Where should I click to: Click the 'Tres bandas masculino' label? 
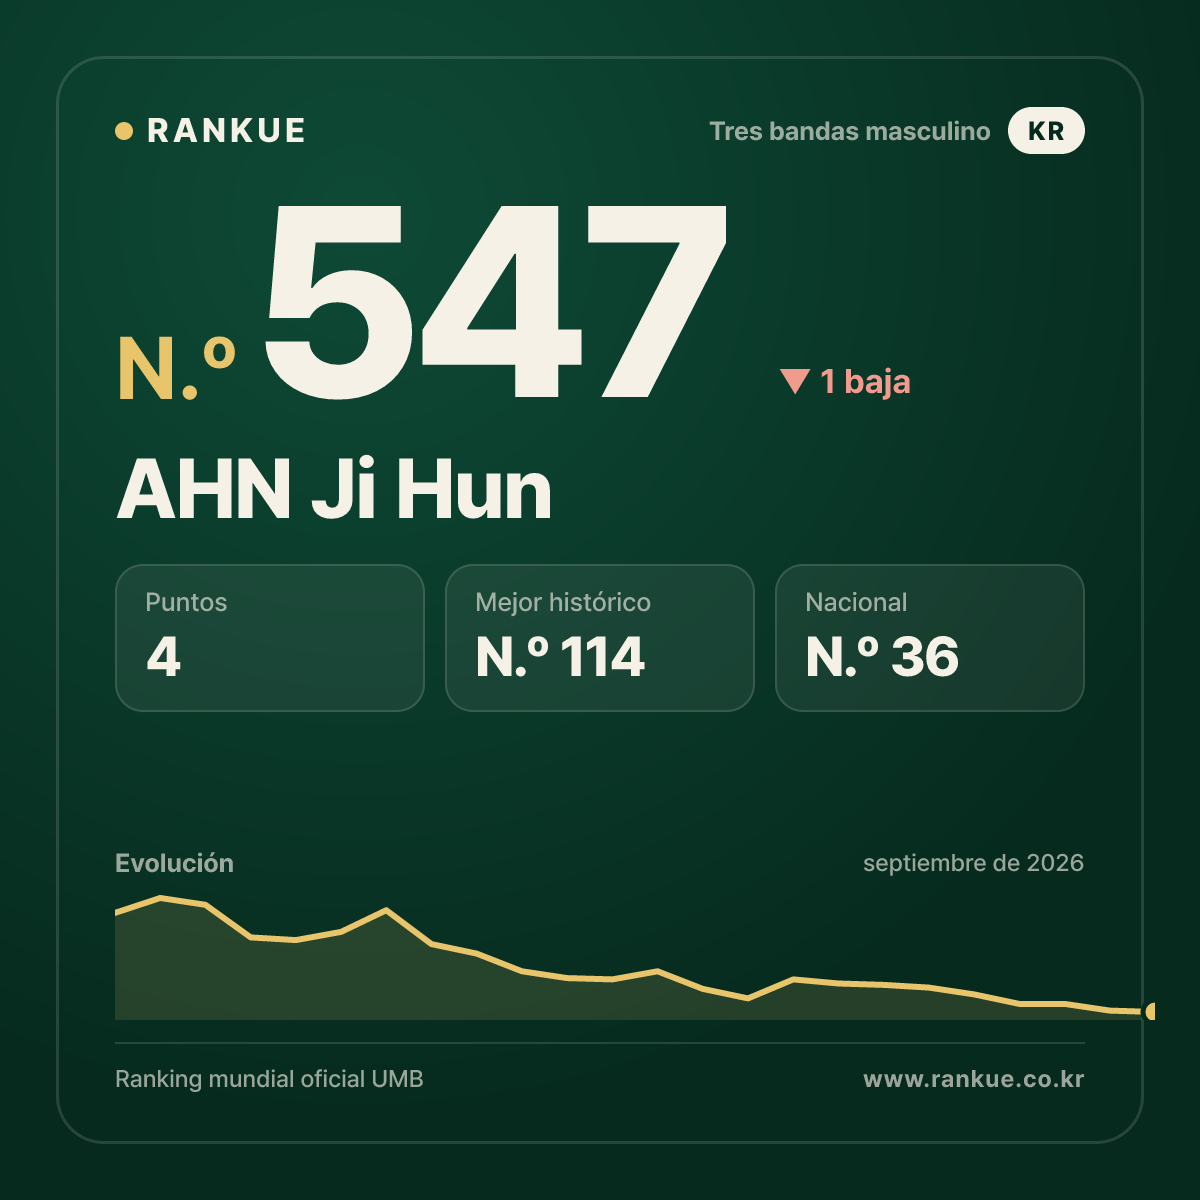click(850, 131)
